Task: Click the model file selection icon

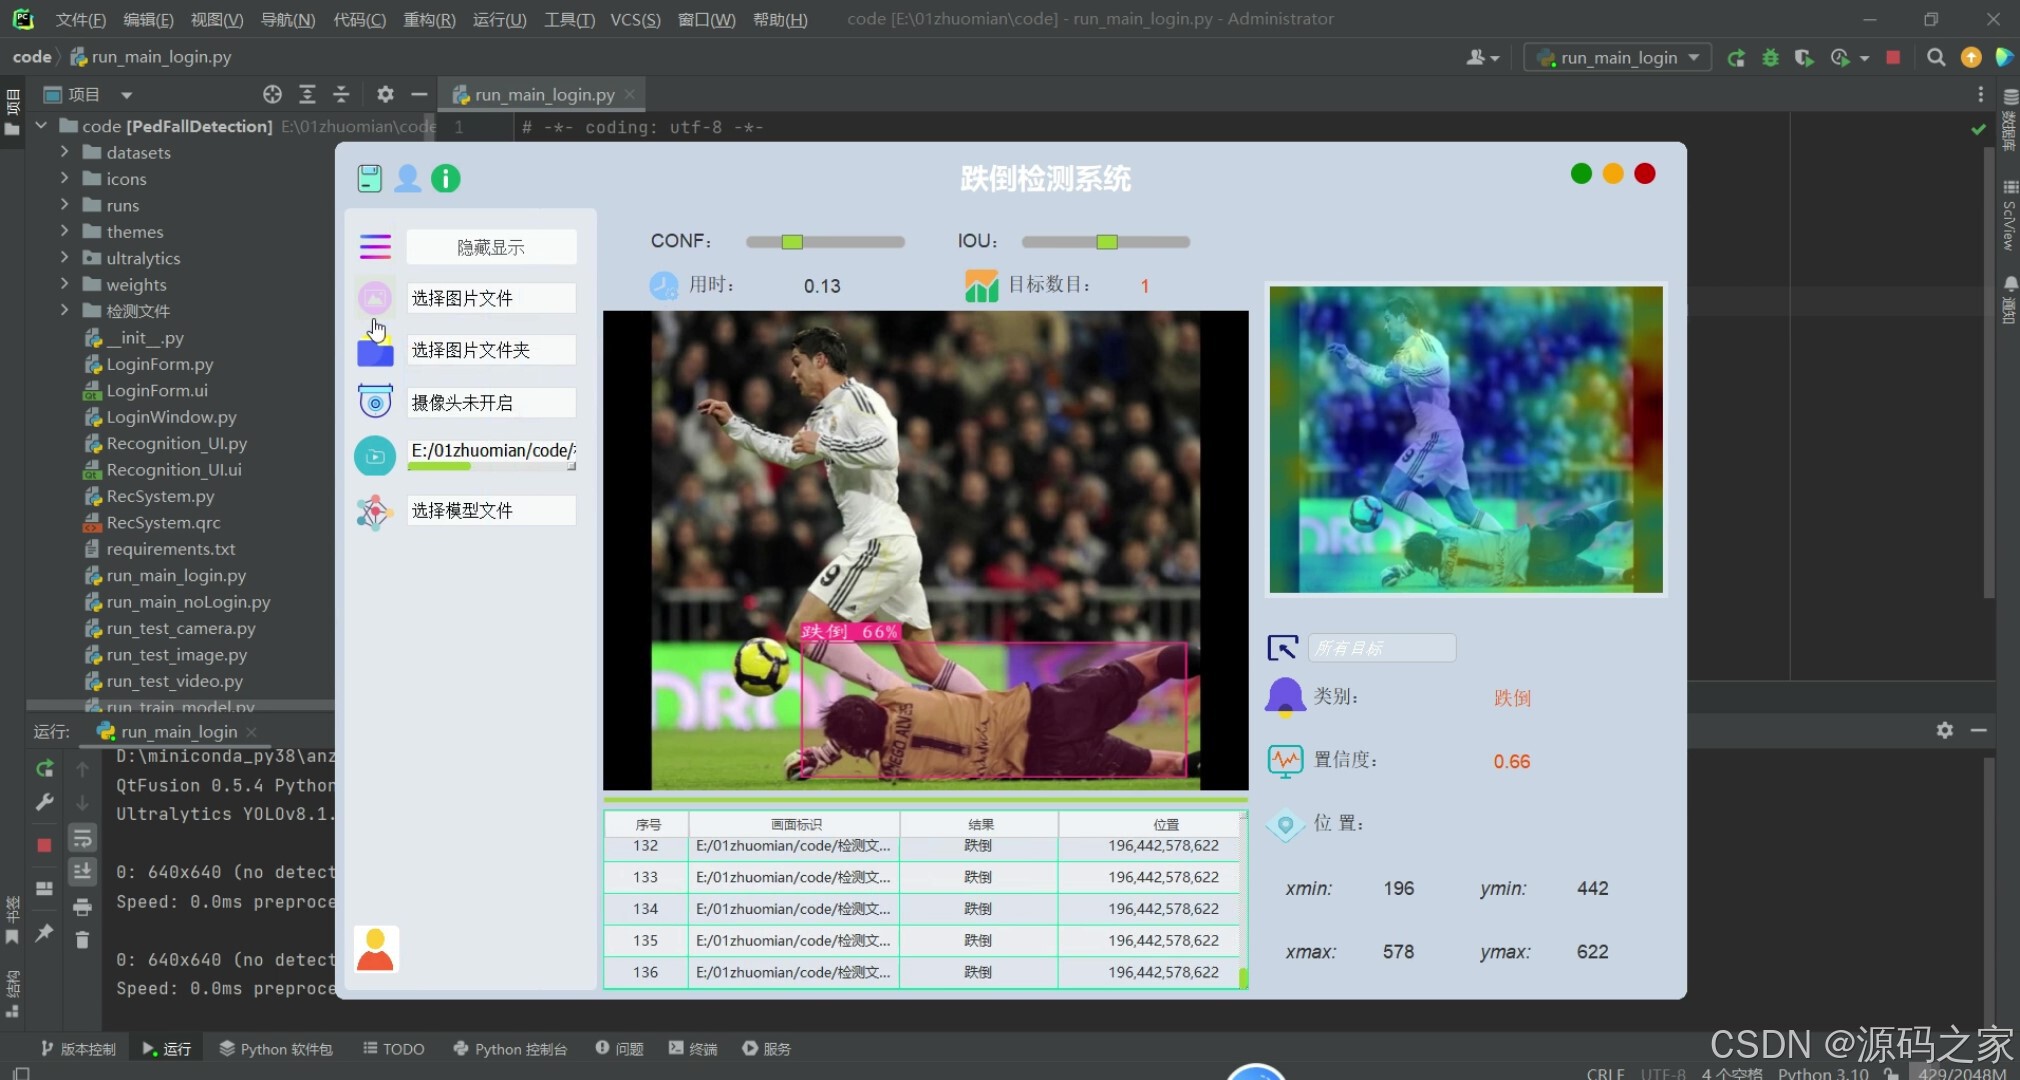Action: [x=375, y=511]
